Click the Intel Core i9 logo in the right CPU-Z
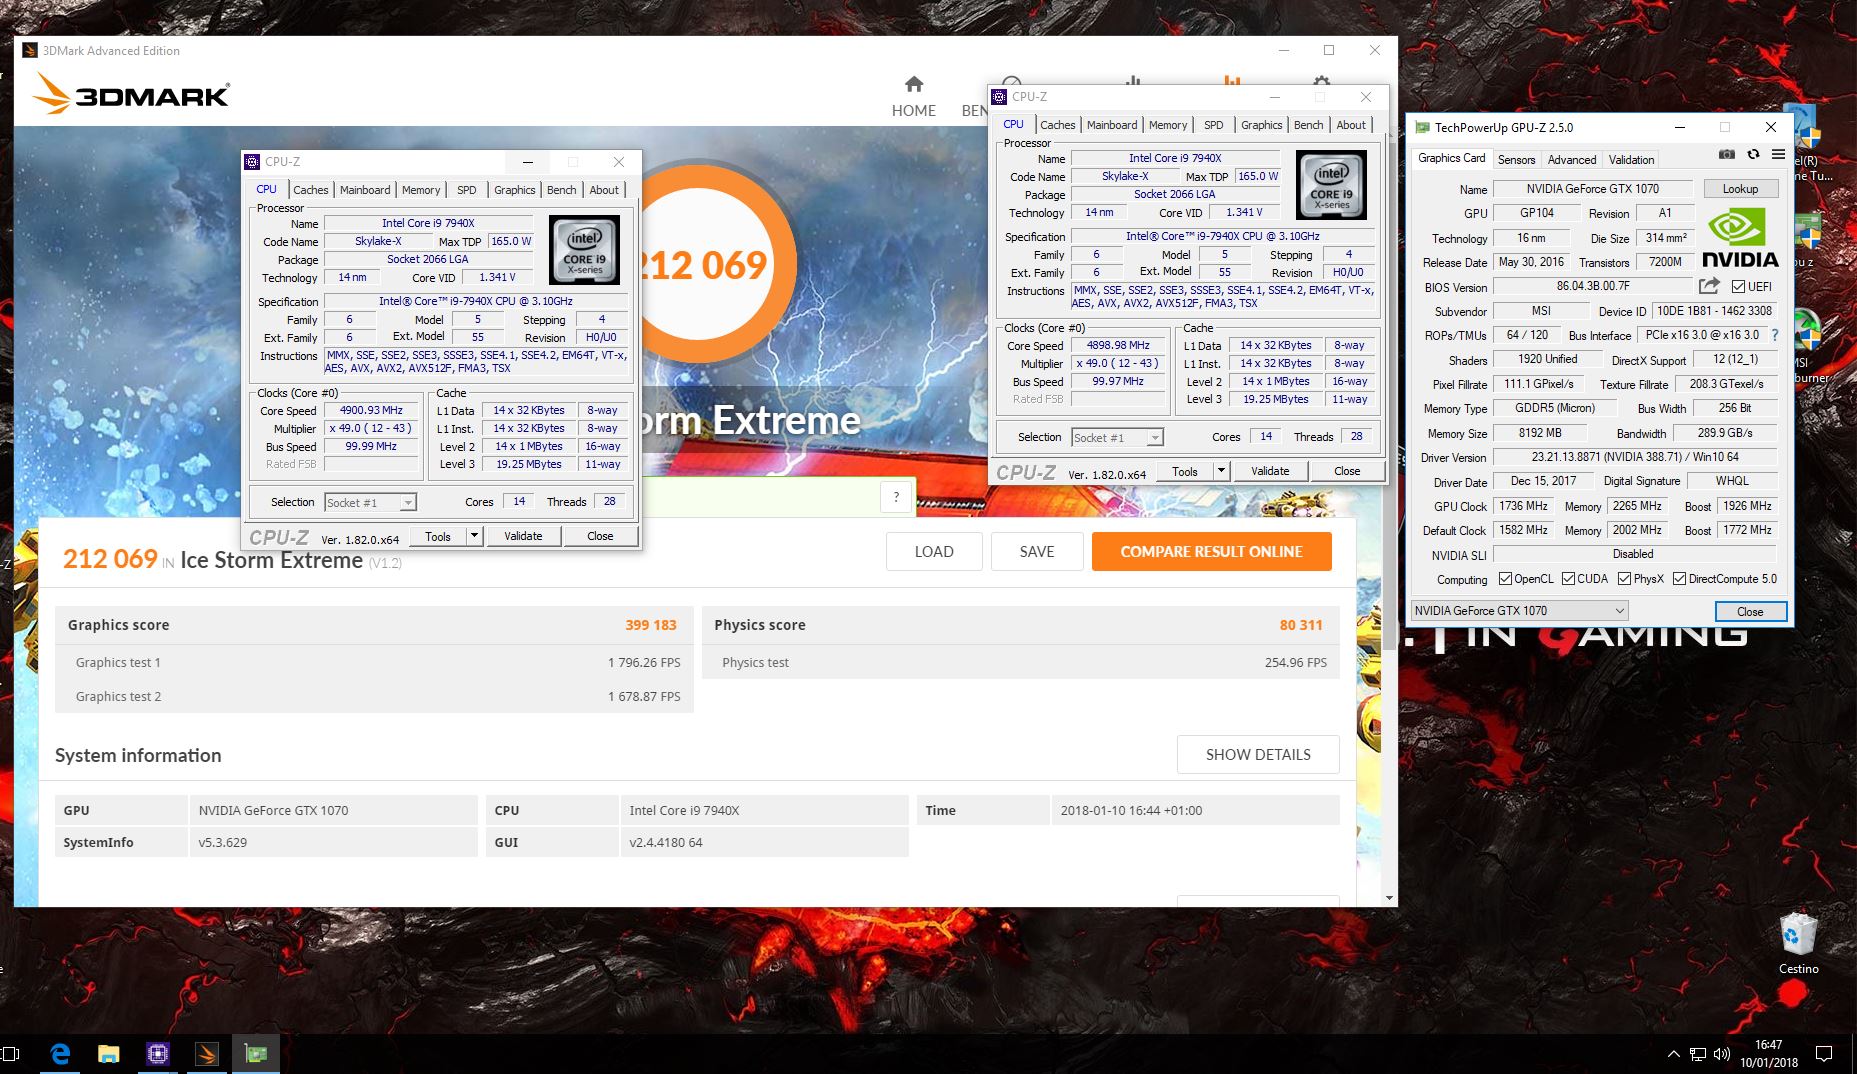This screenshot has width=1857, height=1074. tap(1331, 185)
